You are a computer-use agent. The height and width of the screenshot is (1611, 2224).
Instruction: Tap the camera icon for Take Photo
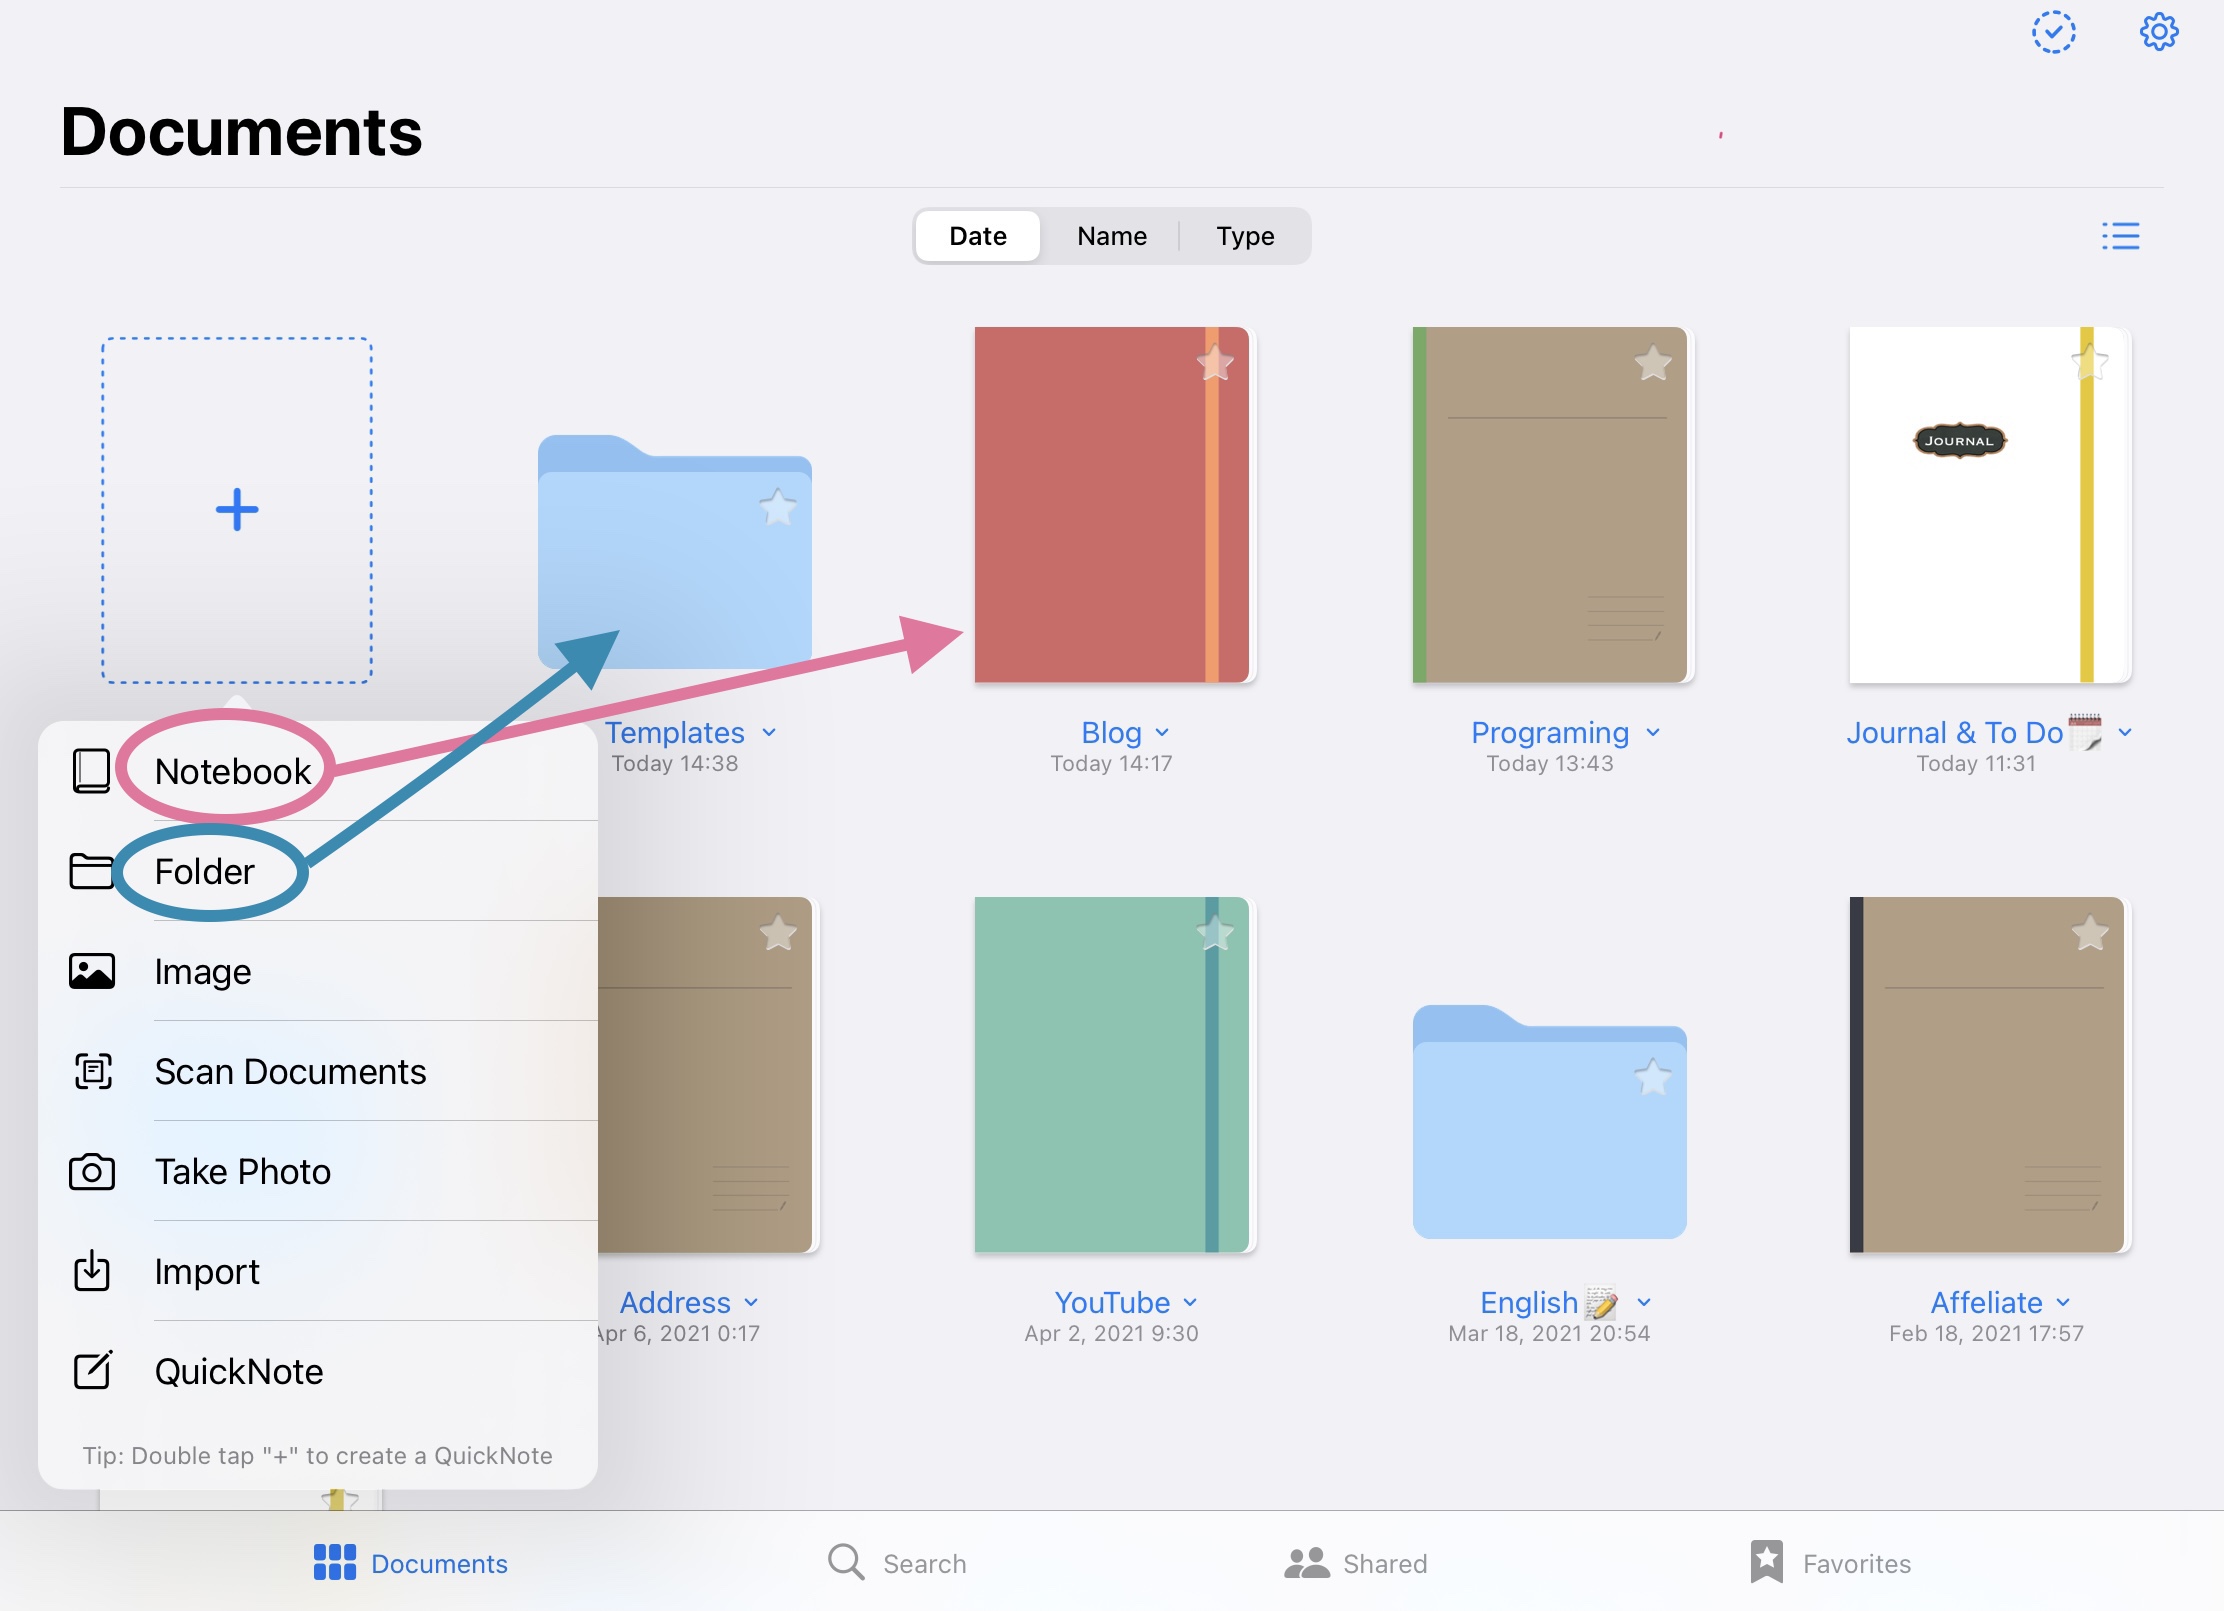click(92, 1172)
